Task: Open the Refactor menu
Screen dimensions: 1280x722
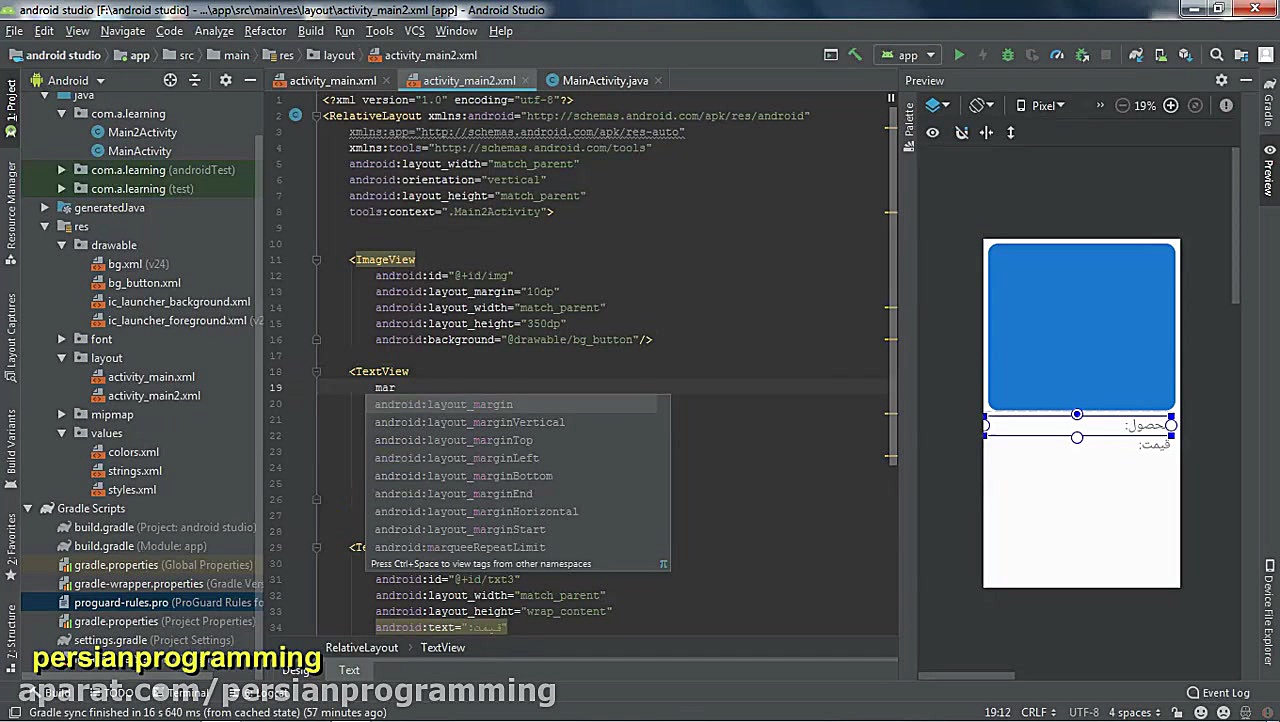Action: [265, 31]
